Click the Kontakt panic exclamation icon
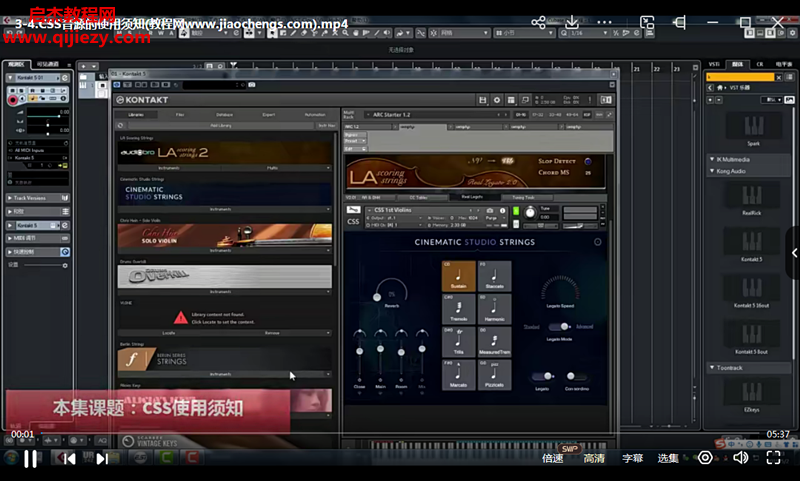 coord(590,100)
